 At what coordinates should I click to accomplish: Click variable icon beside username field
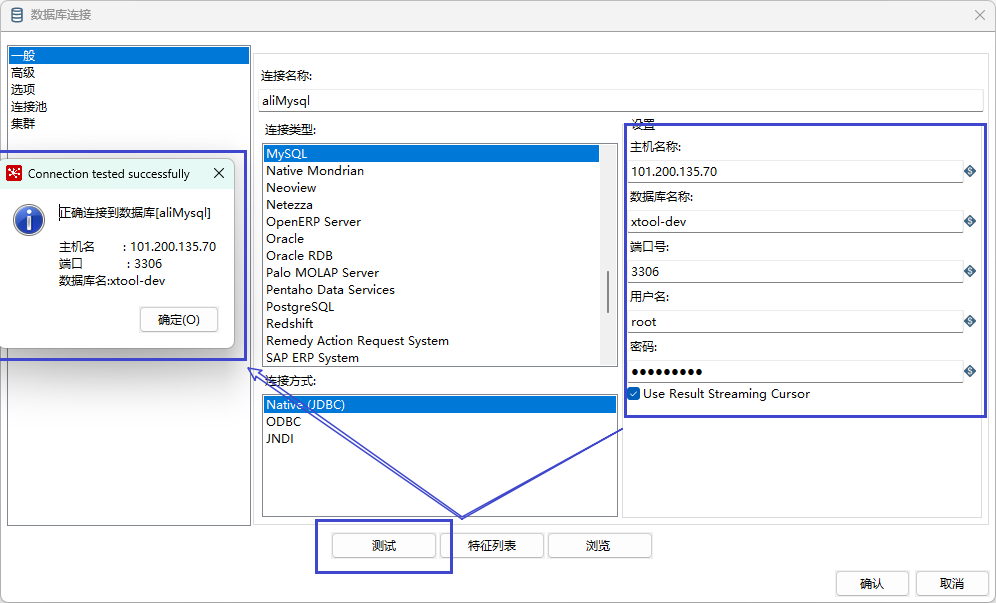pyautogui.click(x=969, y=322)
